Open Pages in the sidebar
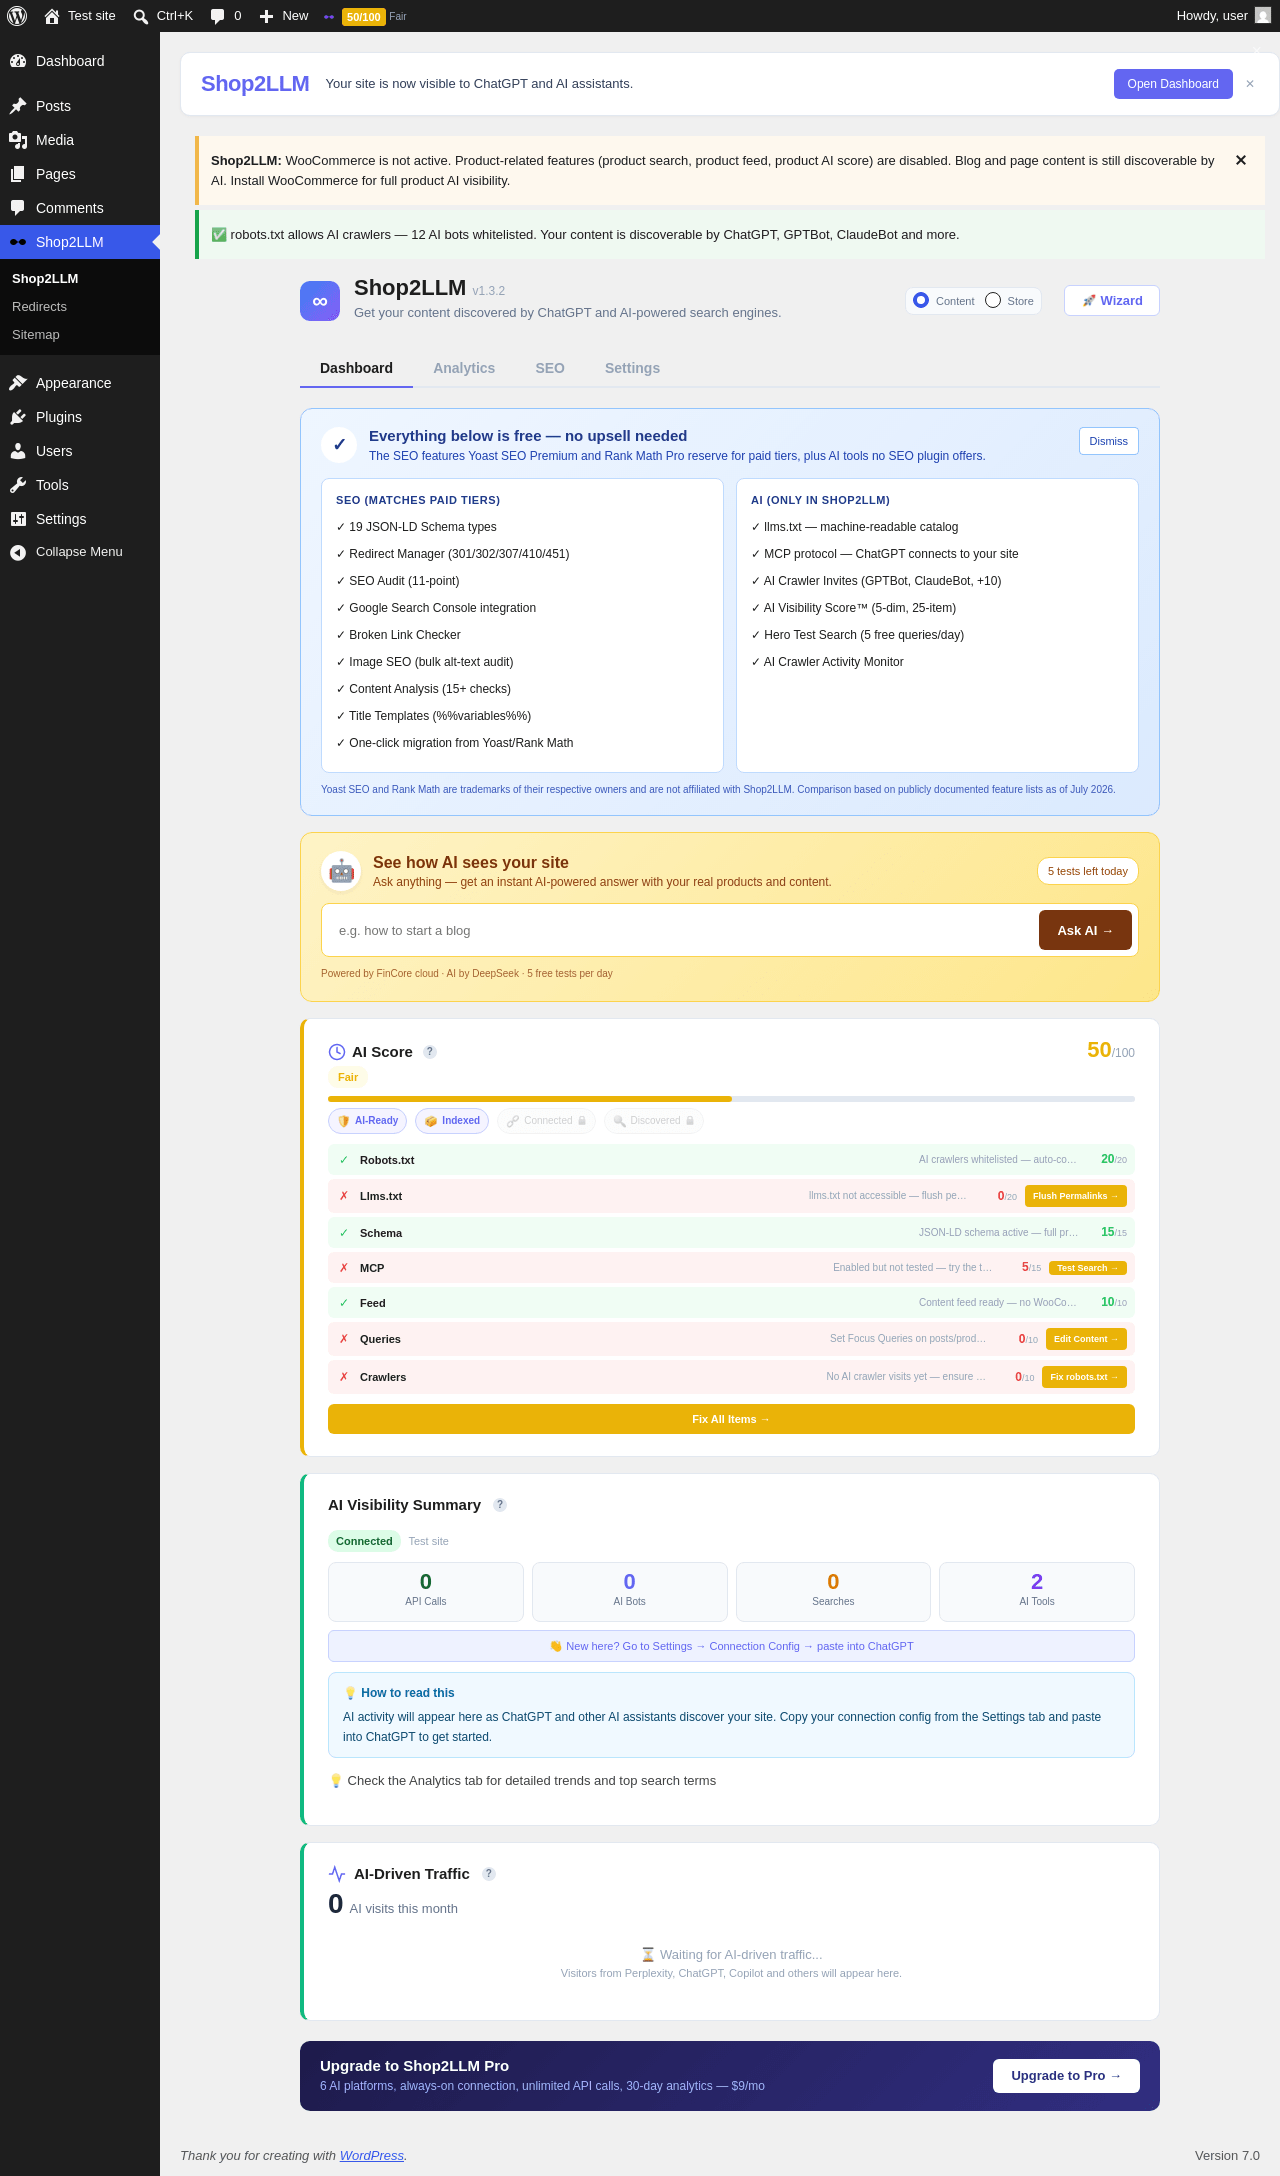Screen dimensions: 1280x2176 coord(80,174)
